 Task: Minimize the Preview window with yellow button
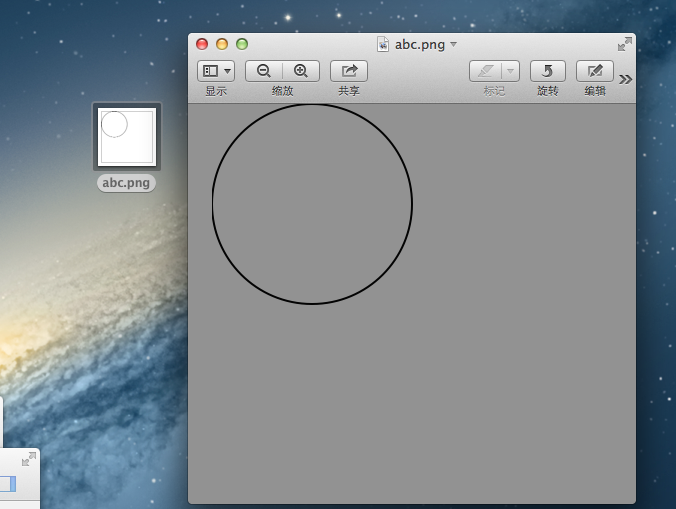222,44
